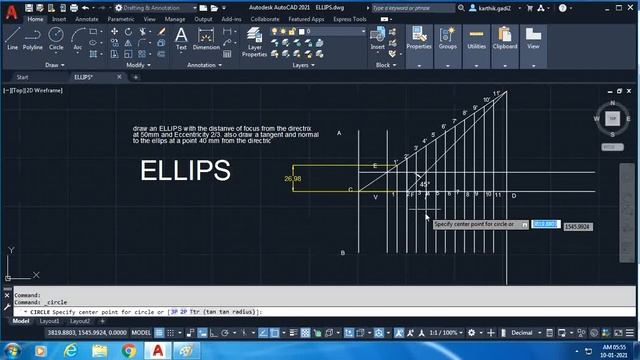Open the Properties panel button
Viewport: 640px width, 360px height.
[419, 47]
